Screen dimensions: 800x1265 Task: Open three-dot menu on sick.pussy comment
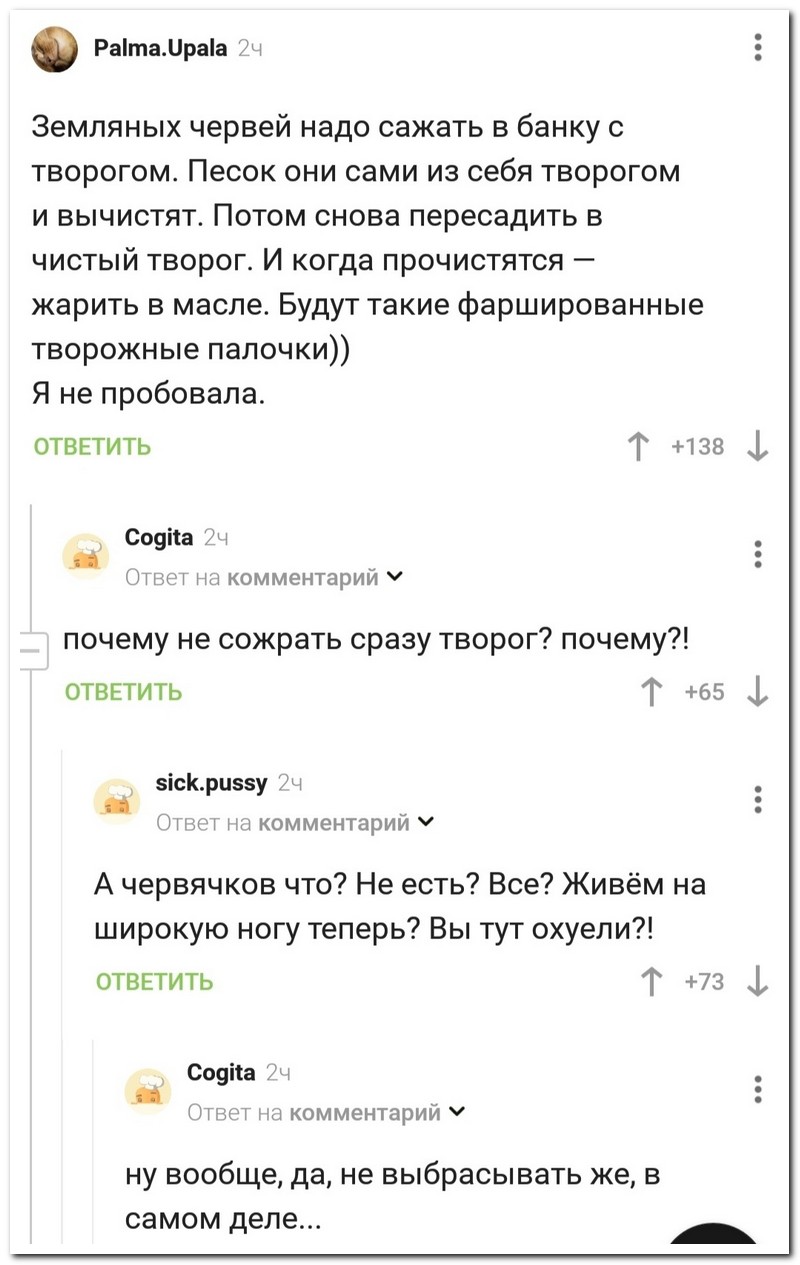pos(758,799)
